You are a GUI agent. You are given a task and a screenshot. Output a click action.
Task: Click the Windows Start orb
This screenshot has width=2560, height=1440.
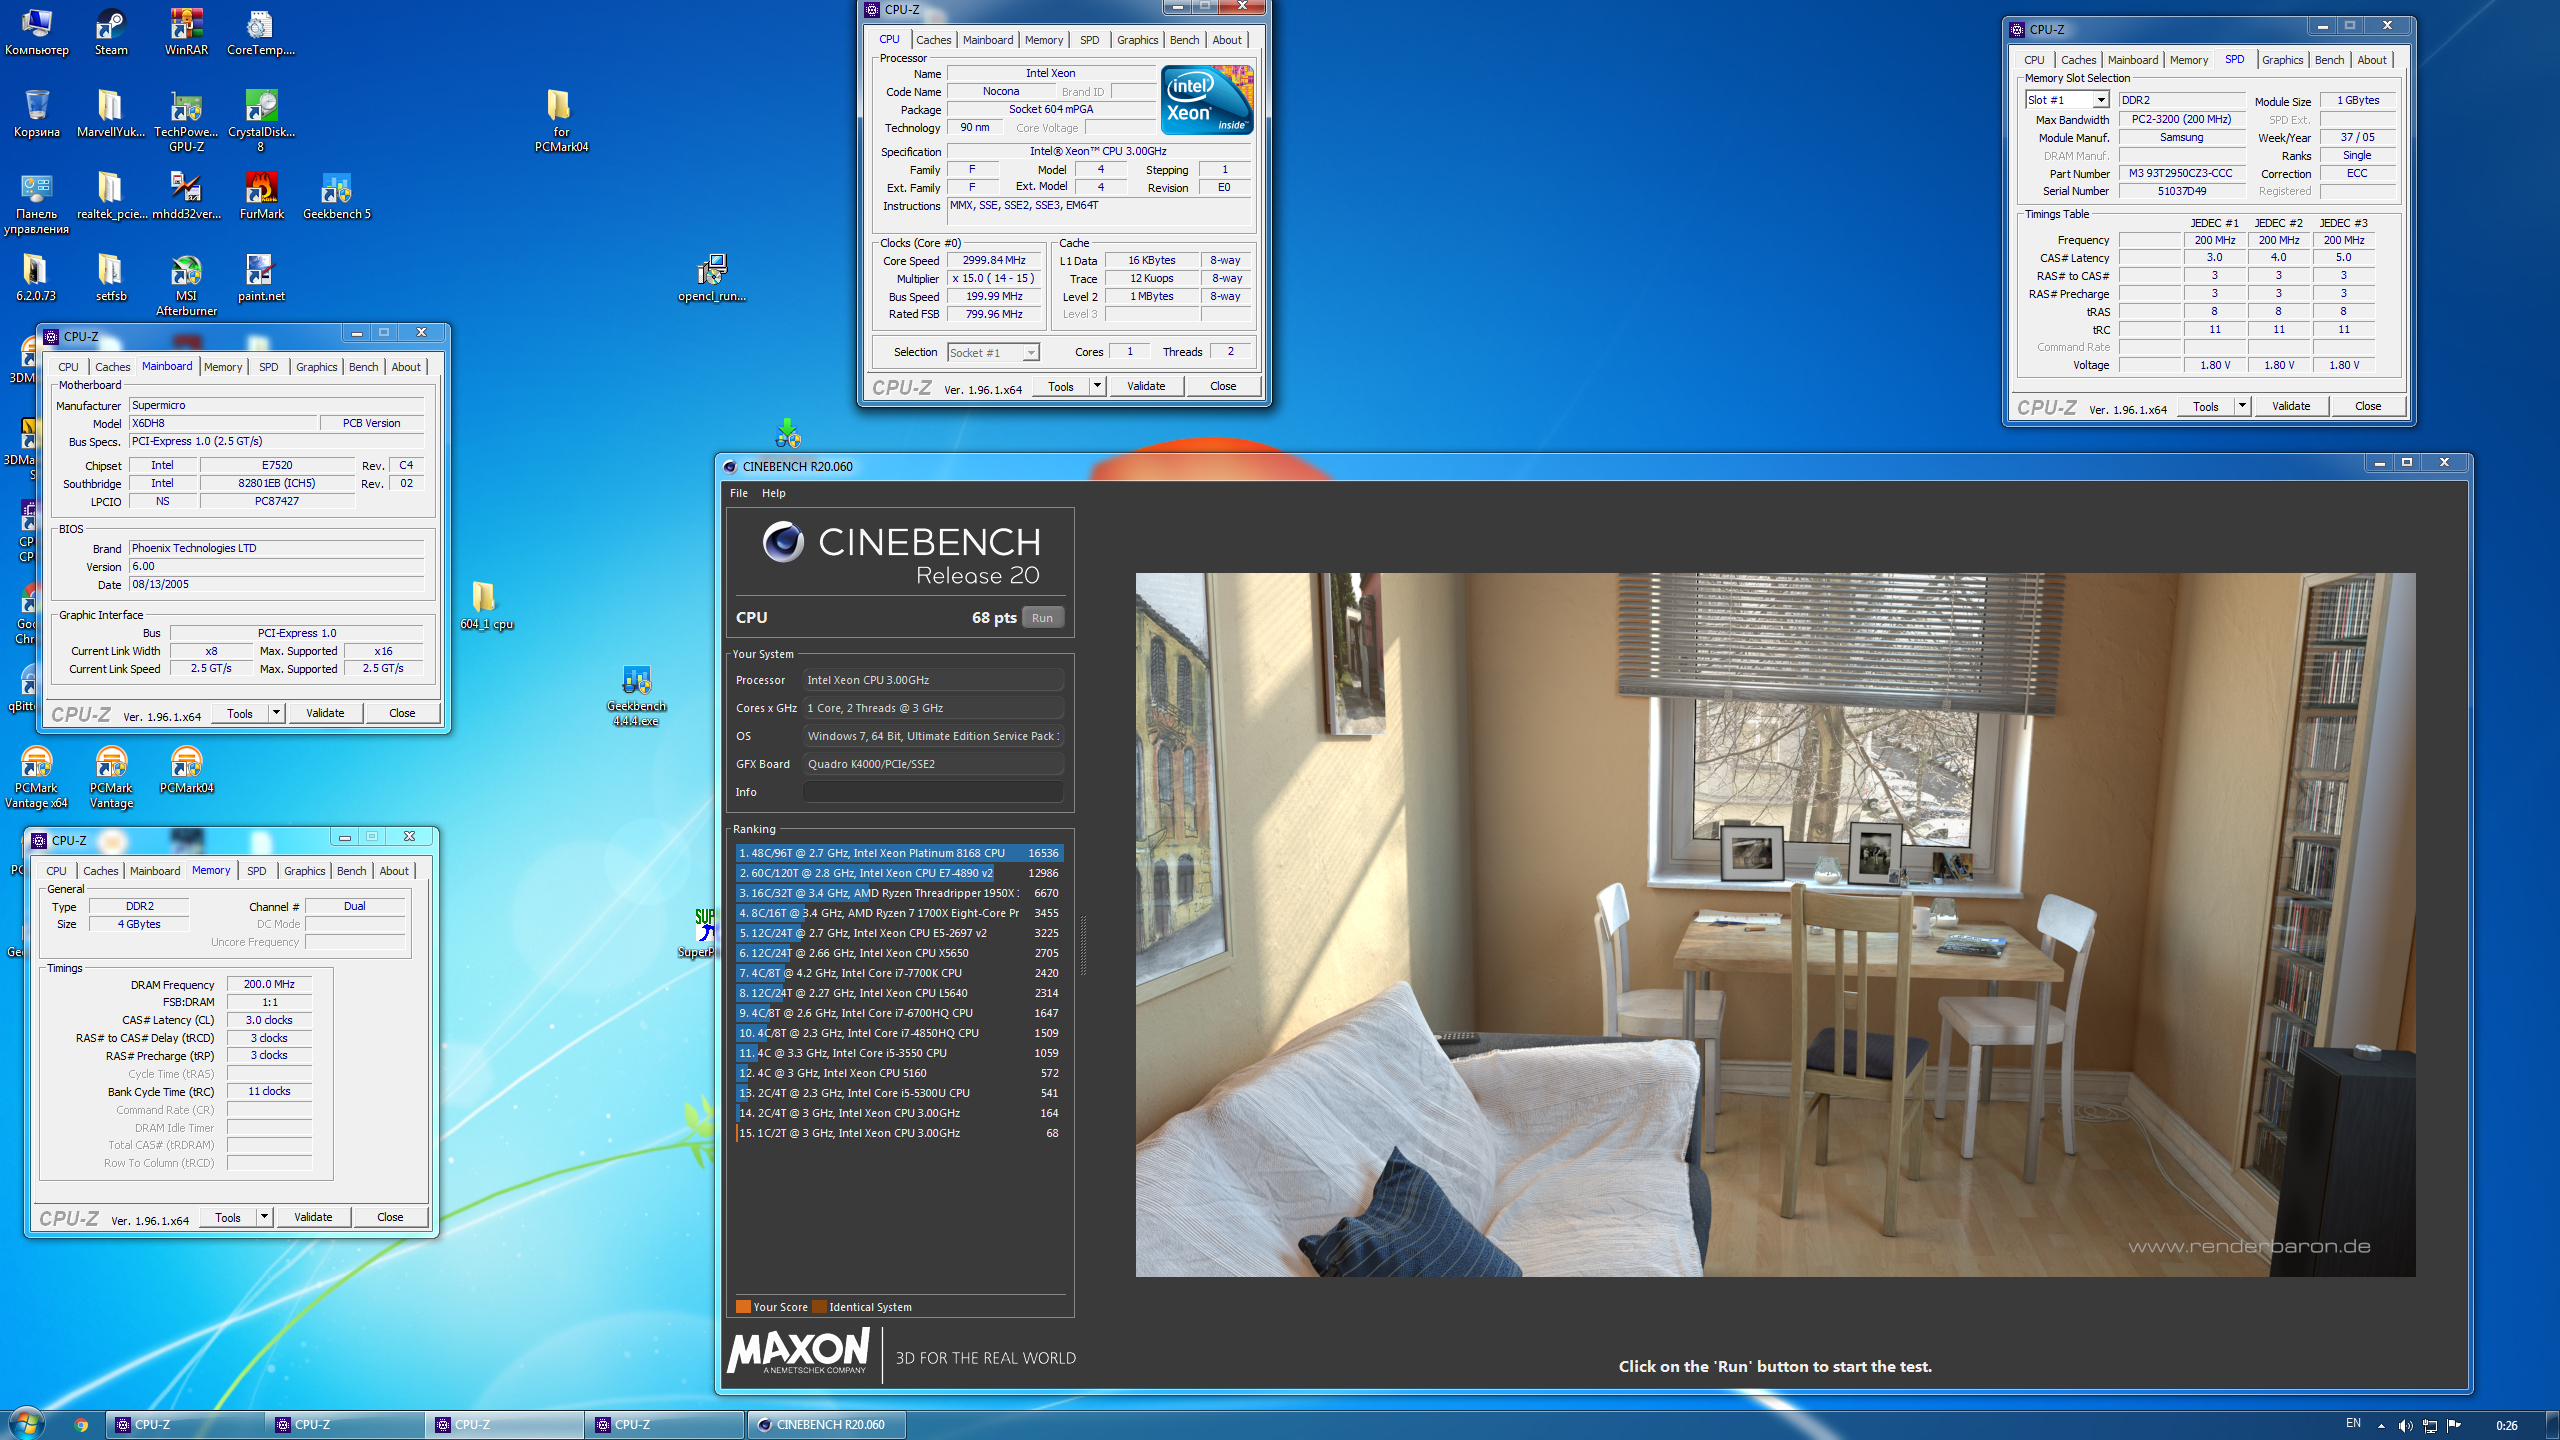[26, 1423]
